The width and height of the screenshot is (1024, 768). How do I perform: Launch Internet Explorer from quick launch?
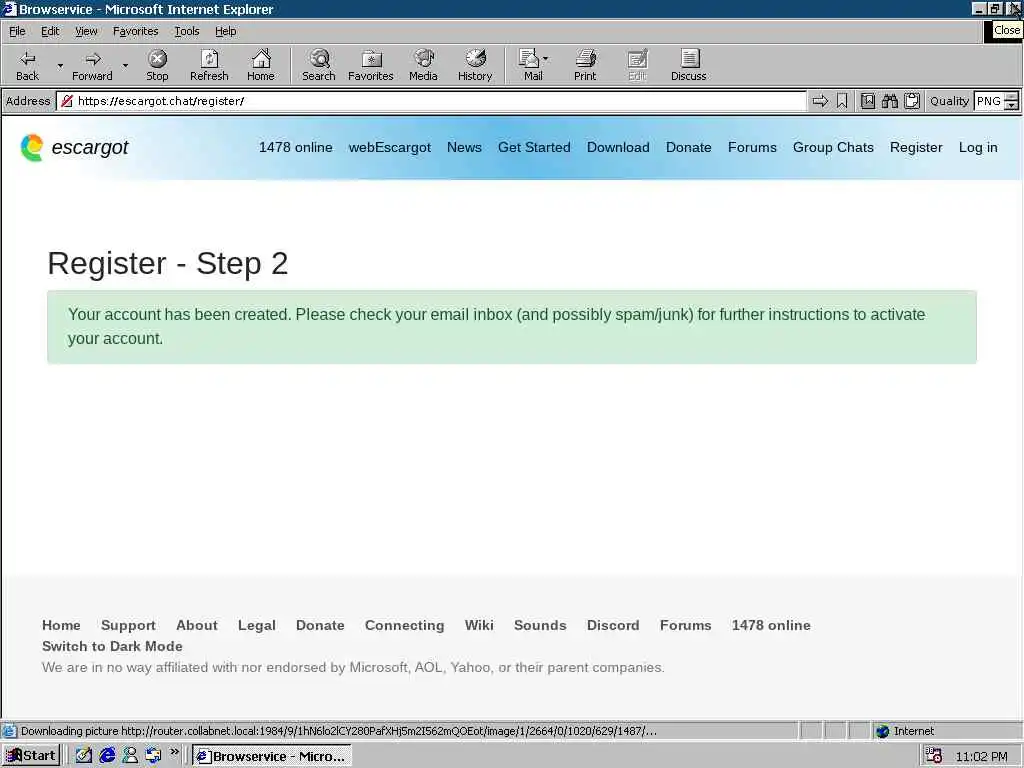coord(107,756)
